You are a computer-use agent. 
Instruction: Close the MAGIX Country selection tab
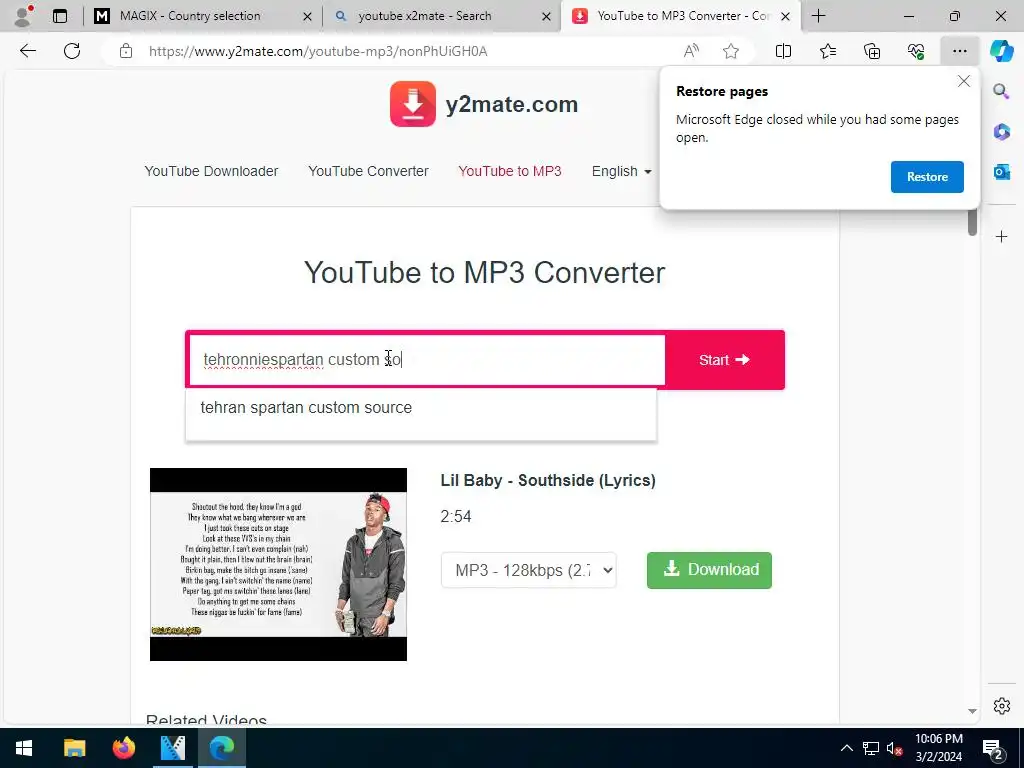(x=307, y=16)
